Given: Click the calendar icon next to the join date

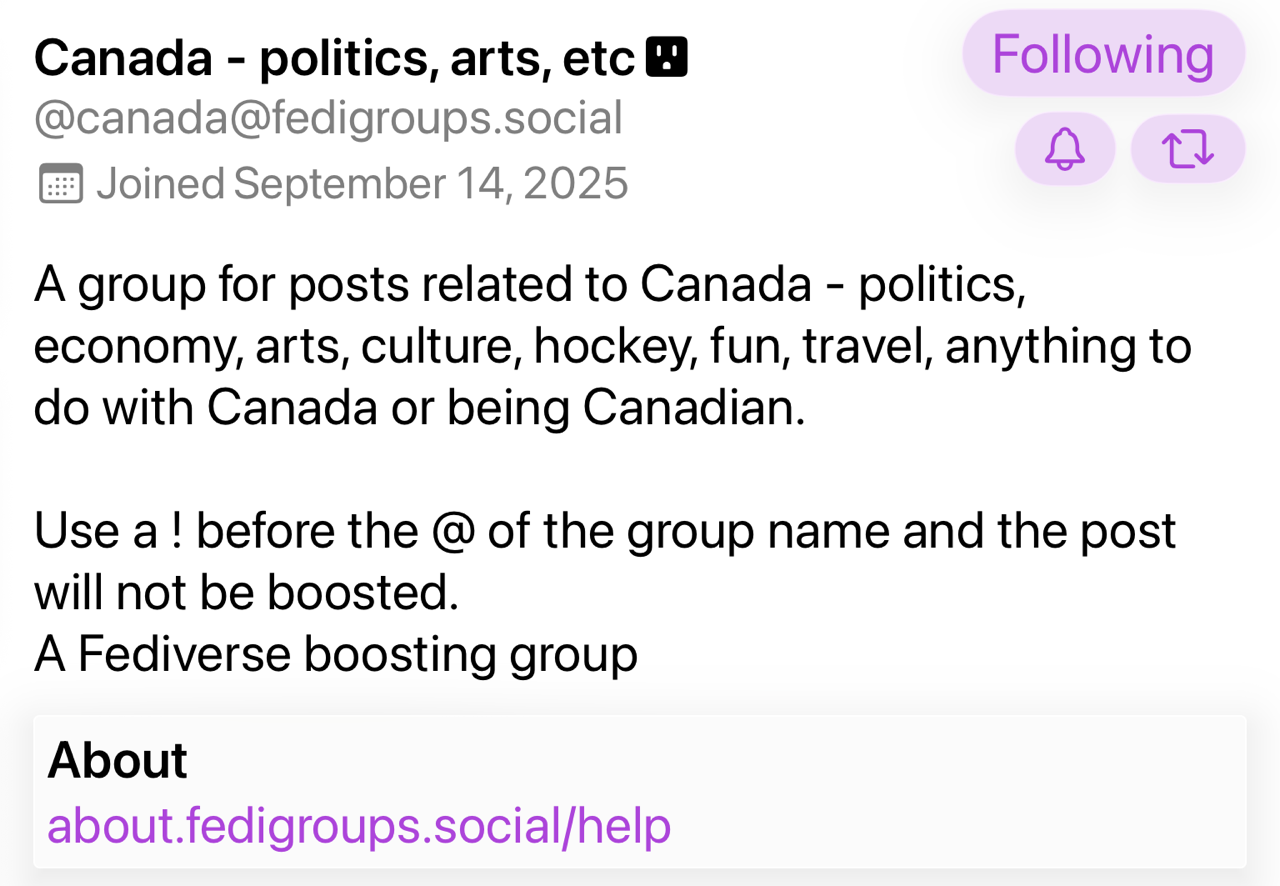Looking at the screenshot, I should 60,184.
